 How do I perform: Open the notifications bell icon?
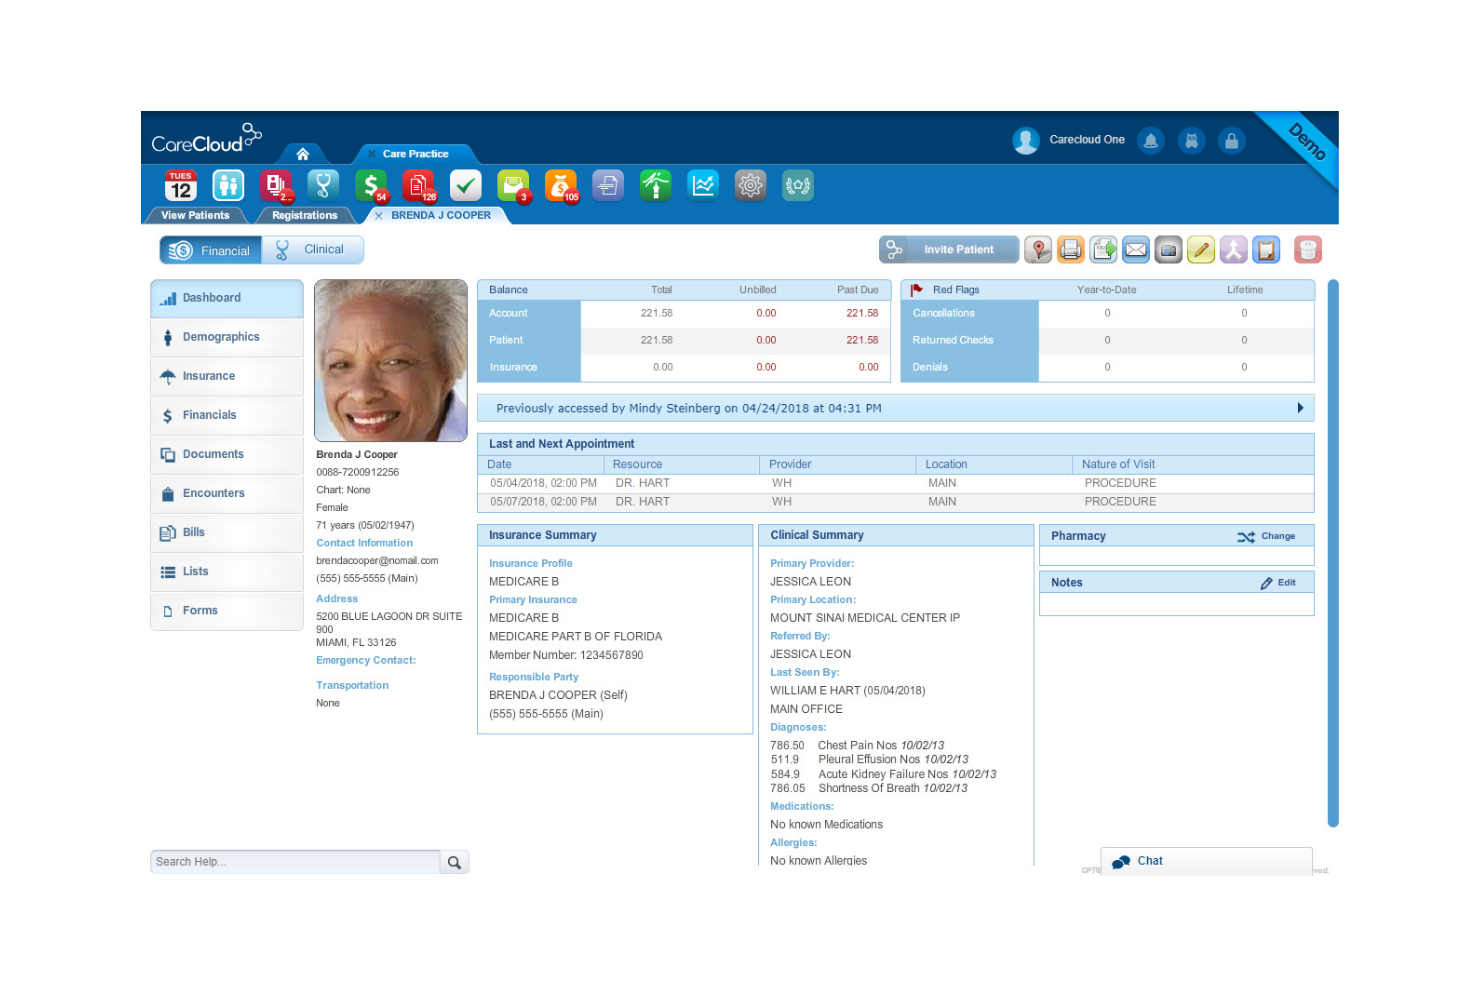tap(1151, 141)
